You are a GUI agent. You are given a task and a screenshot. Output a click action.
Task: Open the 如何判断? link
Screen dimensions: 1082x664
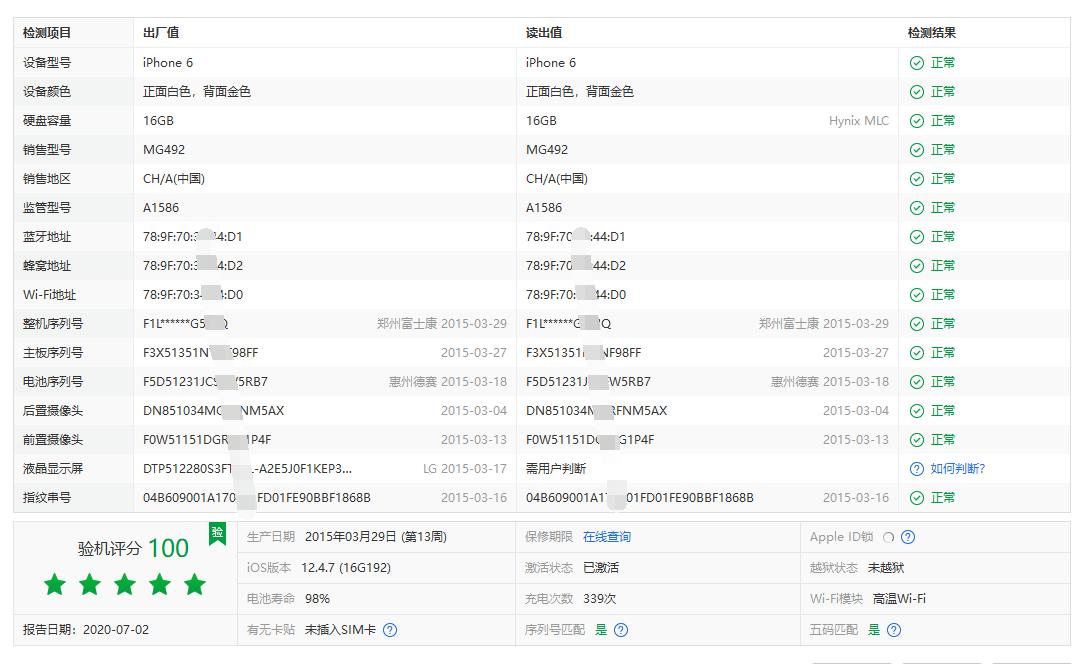pos(957,468)
